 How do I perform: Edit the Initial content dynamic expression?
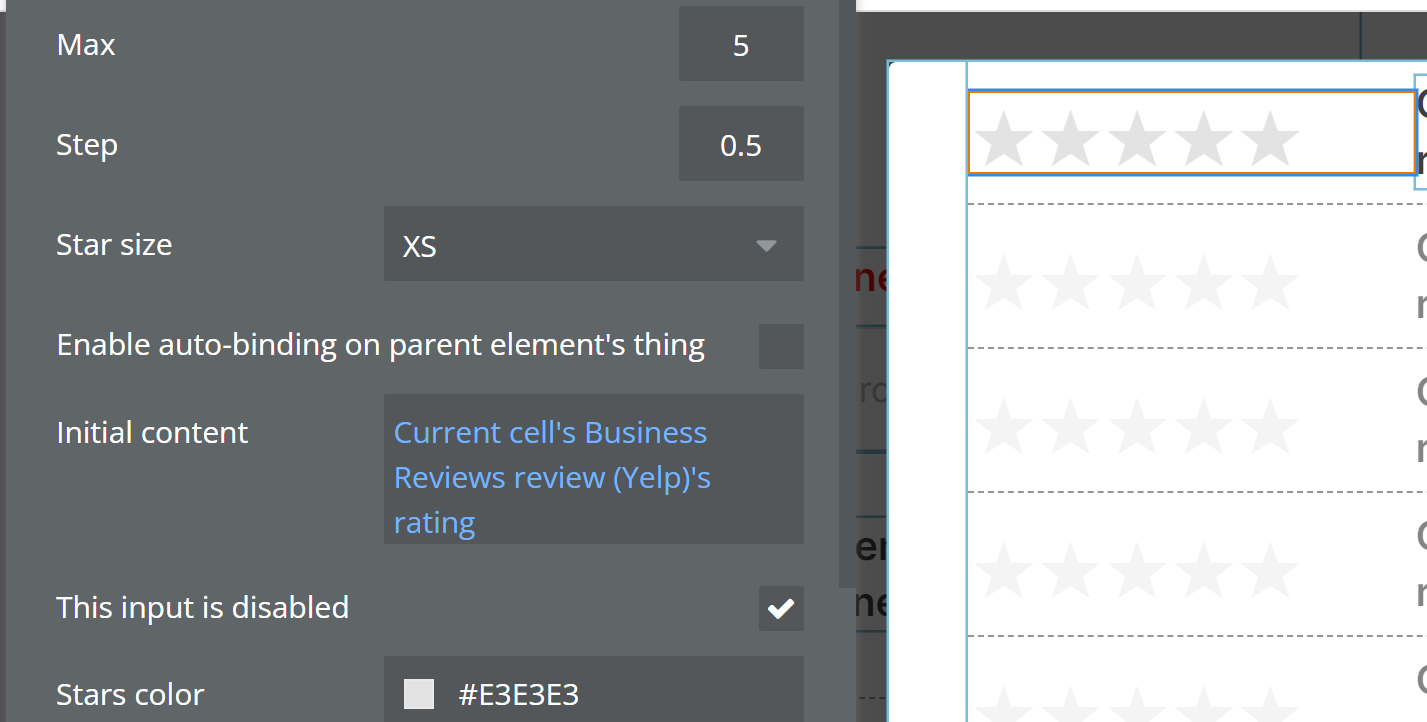[593, 477]
